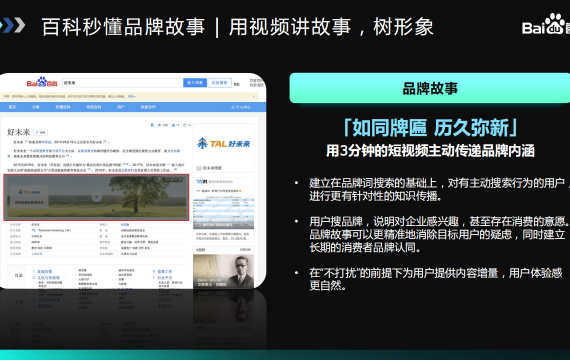Open the 好未来图册 album link
570x360 pixels.
tap(209, 168)
